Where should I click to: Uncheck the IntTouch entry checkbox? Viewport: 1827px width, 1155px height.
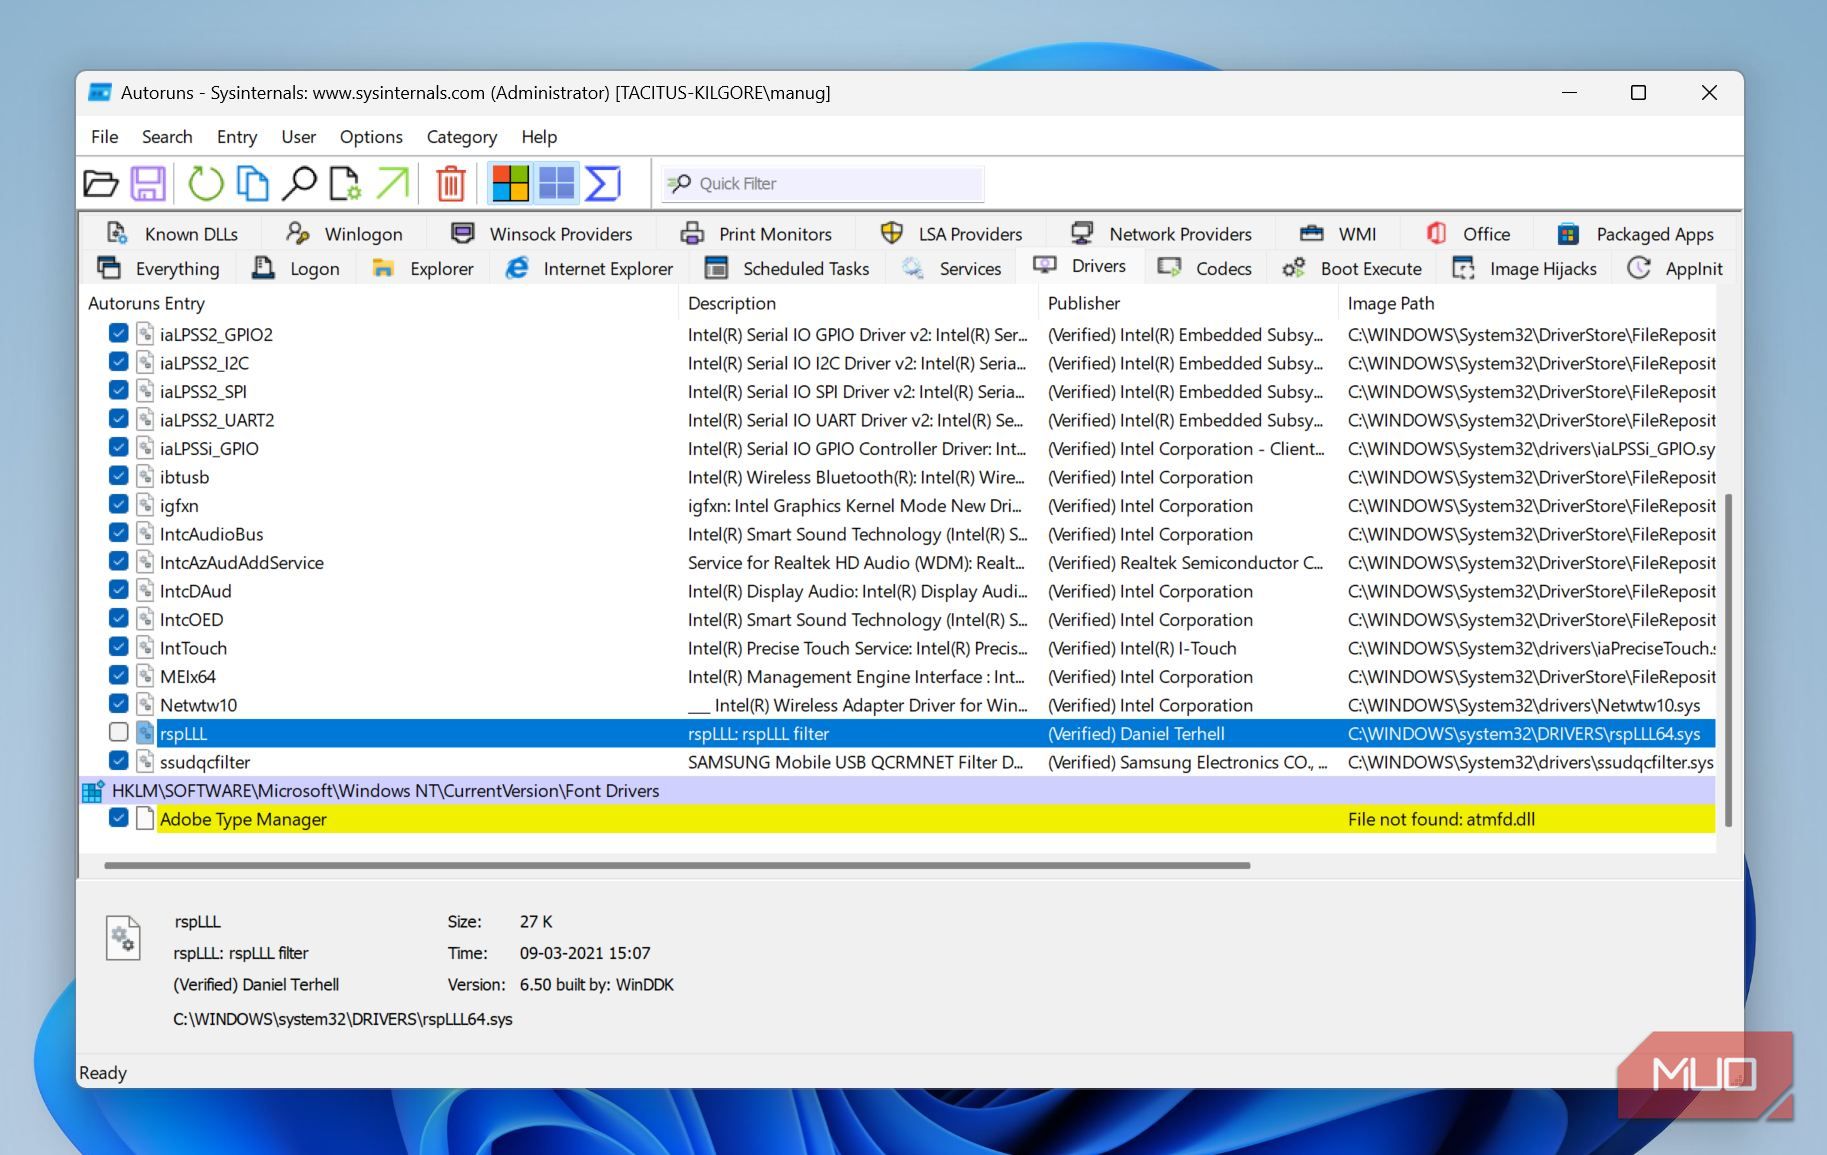(118, 647)
